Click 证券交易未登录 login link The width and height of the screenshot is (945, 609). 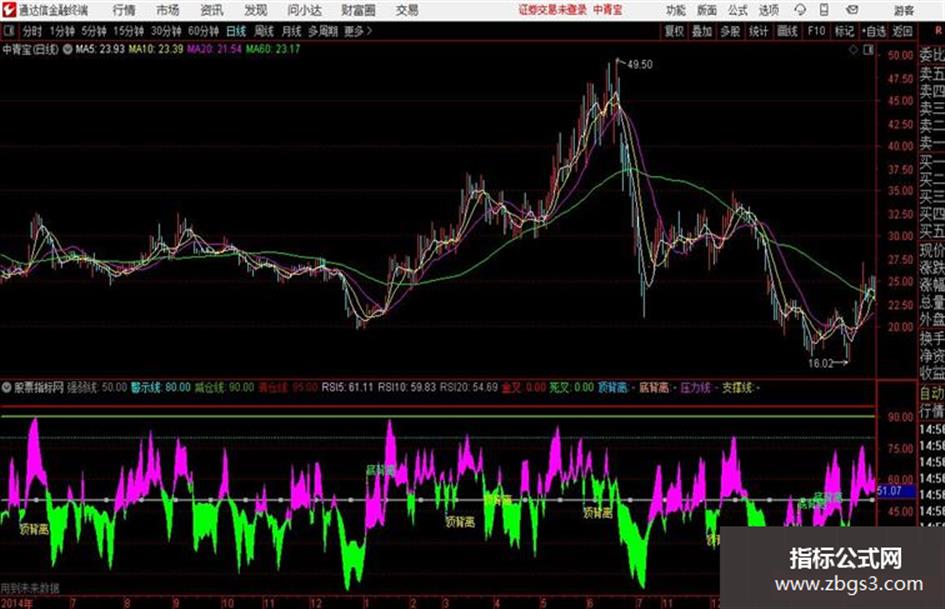[552, 10]
